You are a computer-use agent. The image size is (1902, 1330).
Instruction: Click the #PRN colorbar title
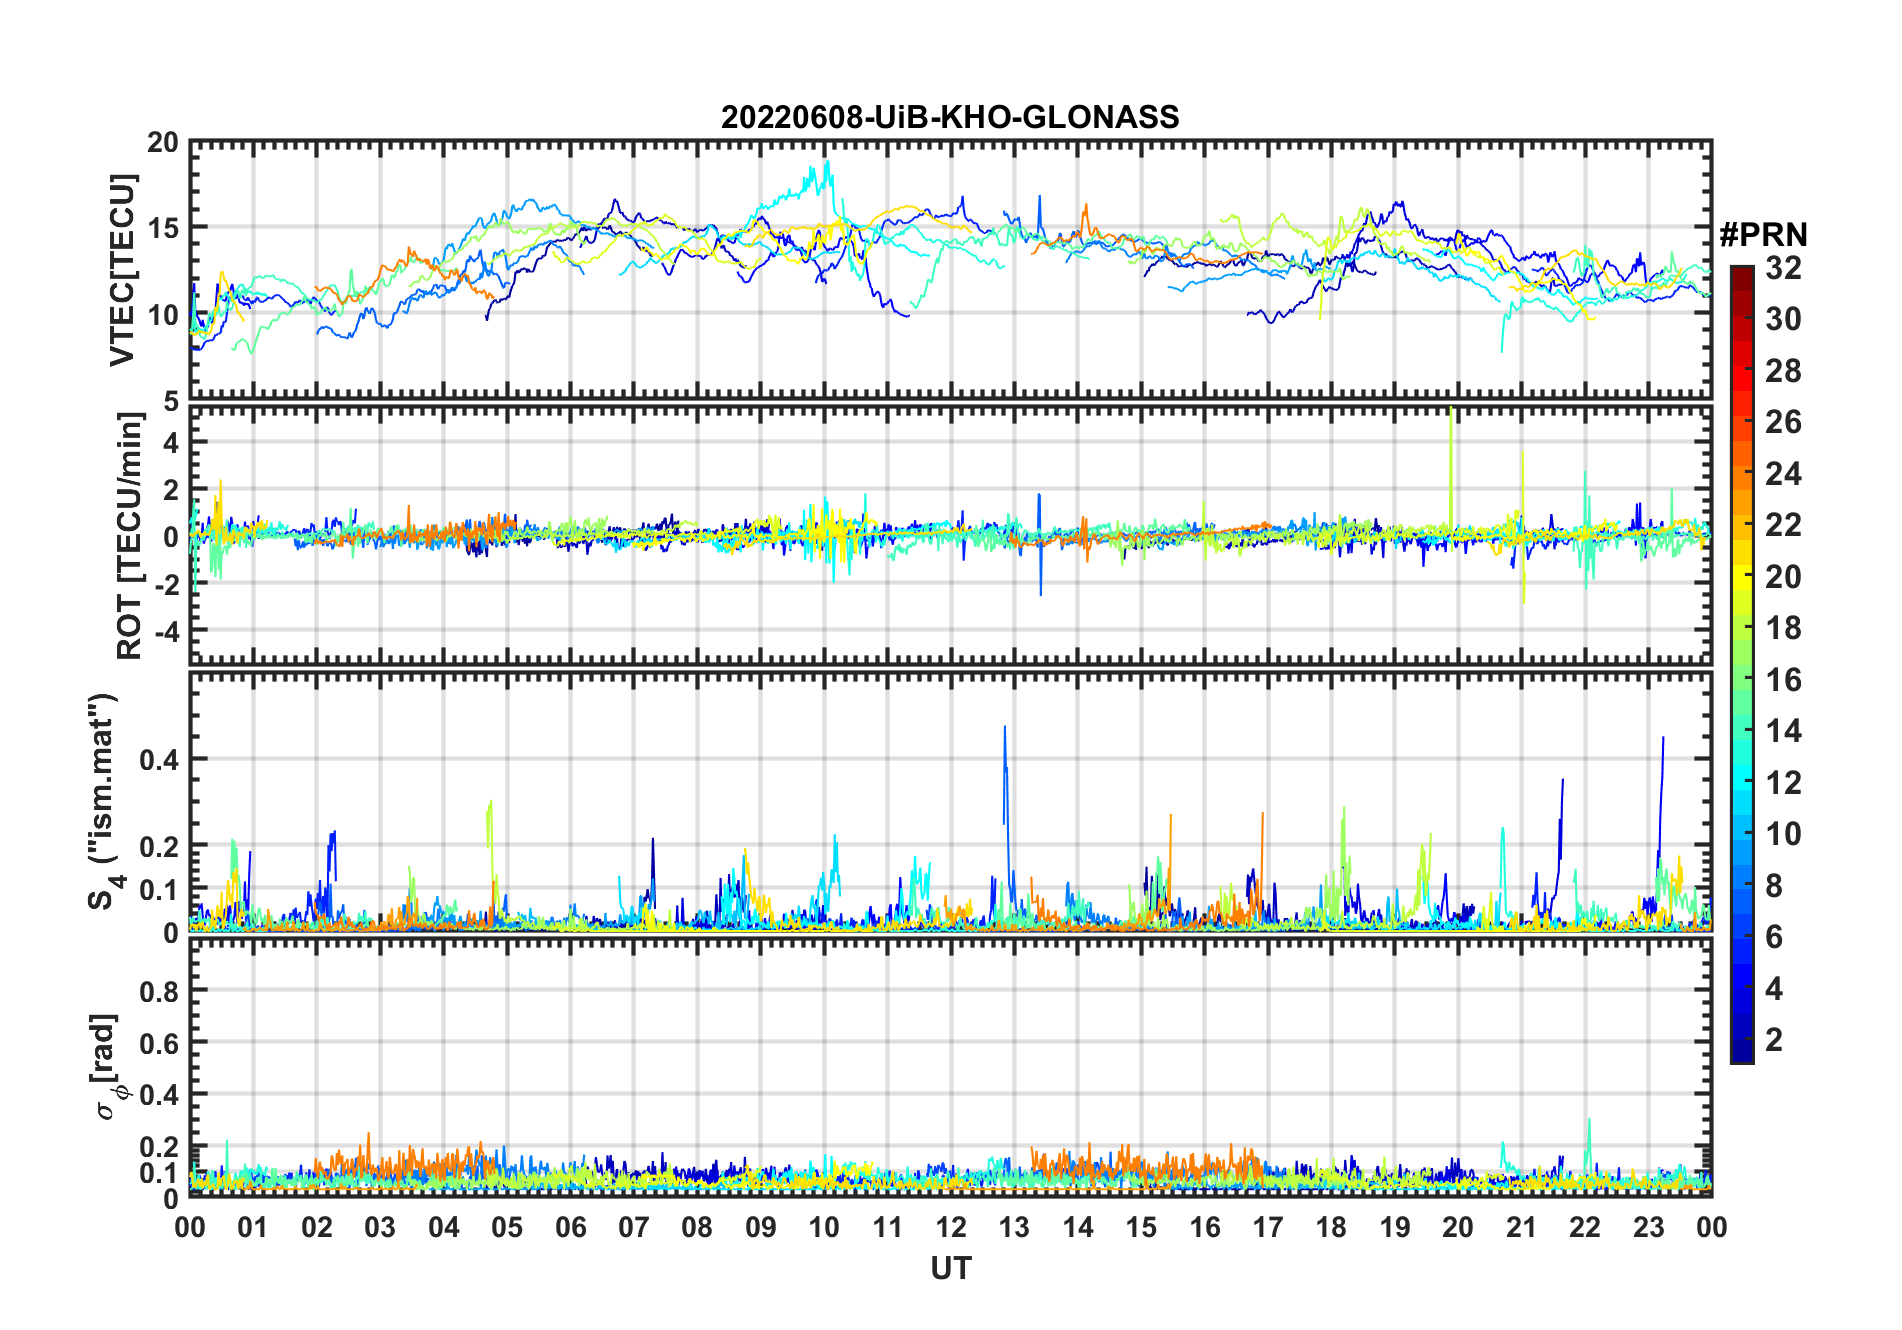[x=1763, y=235]
